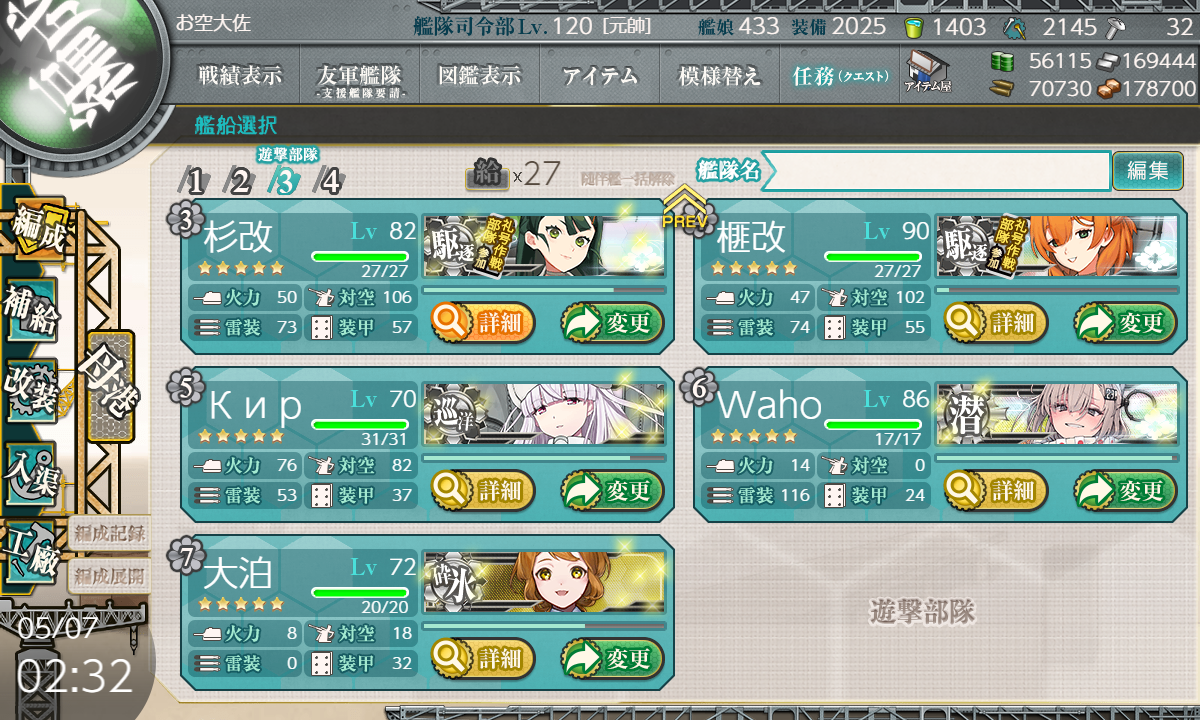Click the 給 supply ship icon

(x=487, y=174)
